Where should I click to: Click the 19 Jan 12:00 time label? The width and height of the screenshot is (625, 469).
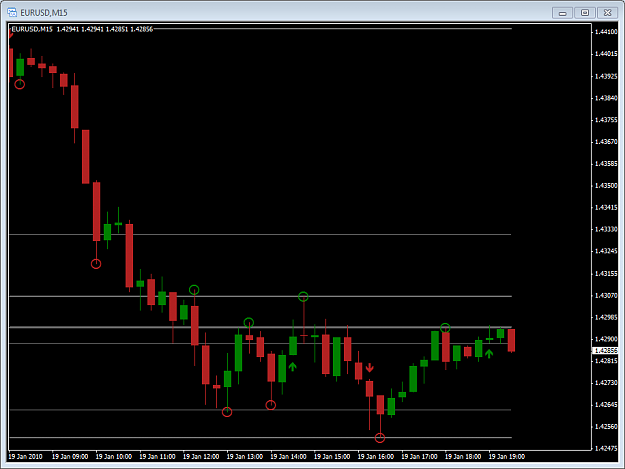click(x=201, y=457)
